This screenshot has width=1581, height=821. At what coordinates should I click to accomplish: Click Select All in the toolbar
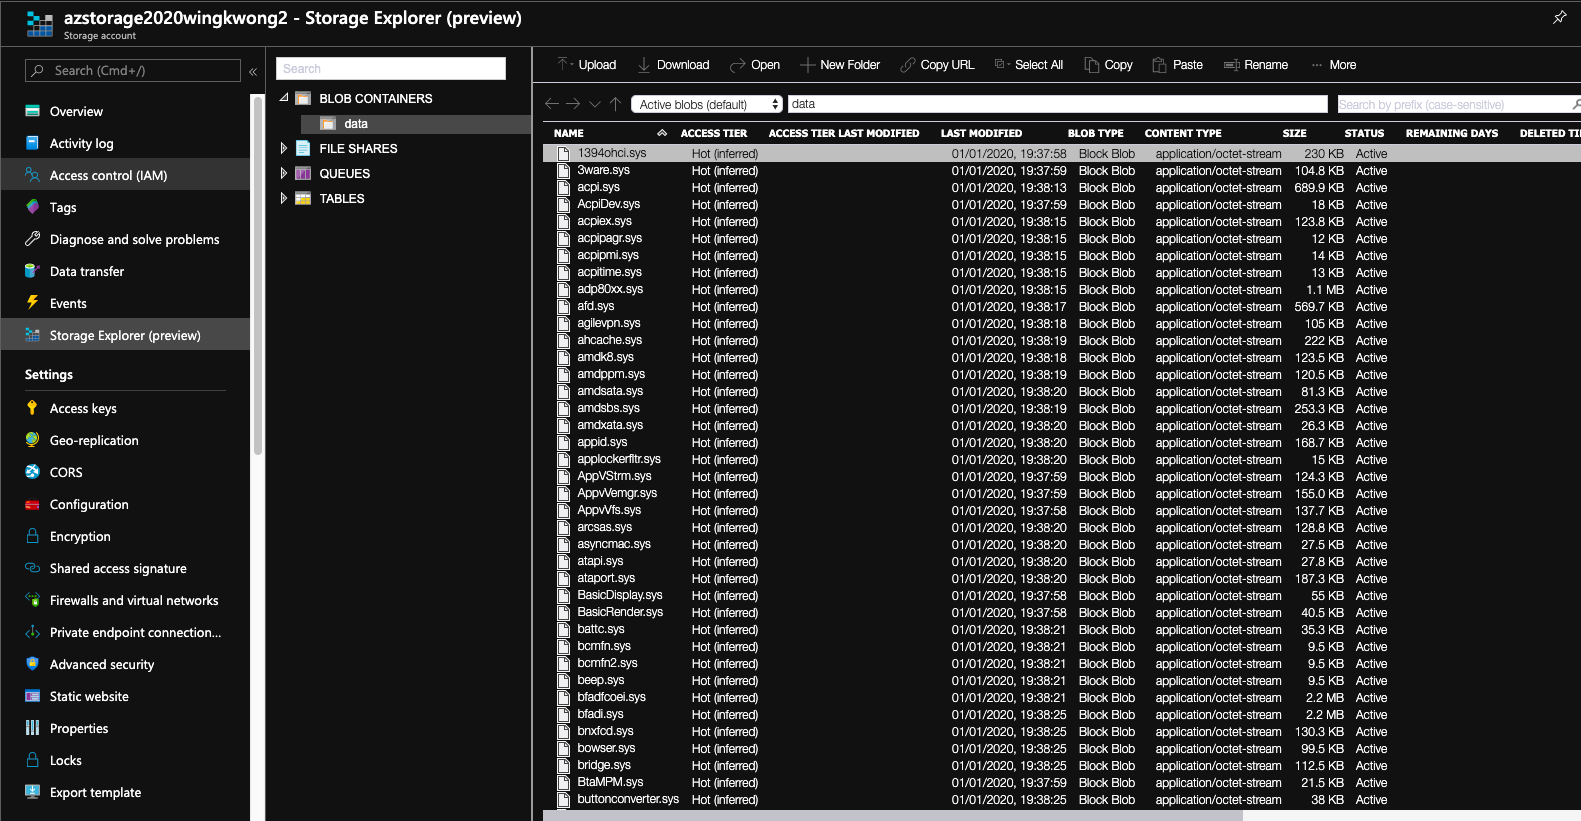tap(1028, 65)
